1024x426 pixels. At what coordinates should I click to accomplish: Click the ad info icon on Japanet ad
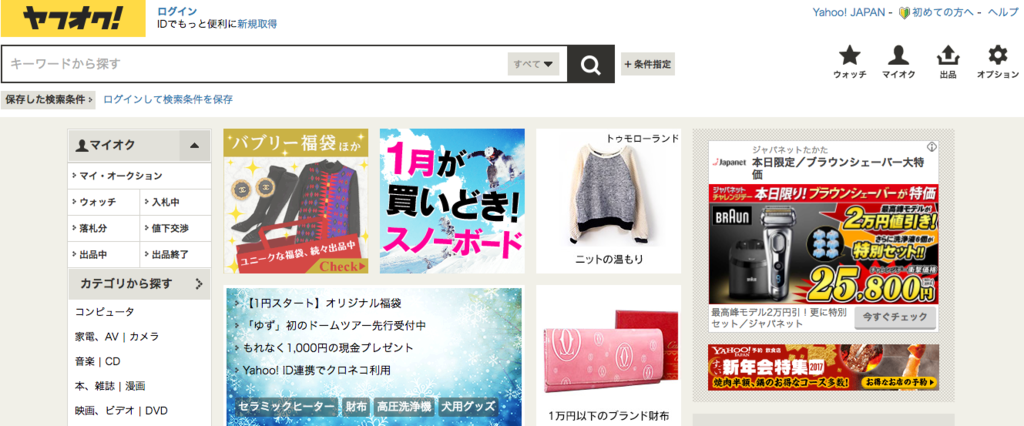click(933, 147)
